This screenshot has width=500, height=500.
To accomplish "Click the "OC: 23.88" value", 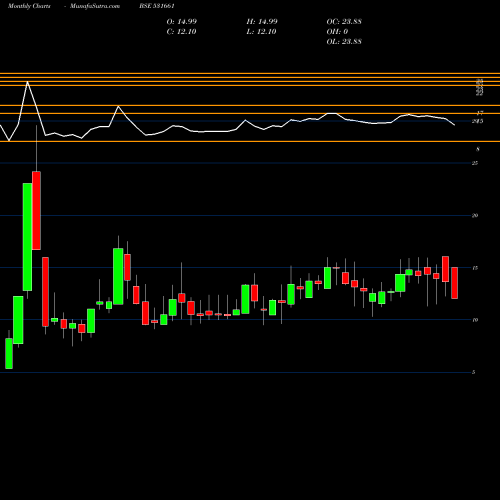I will (x=344, y=22).
